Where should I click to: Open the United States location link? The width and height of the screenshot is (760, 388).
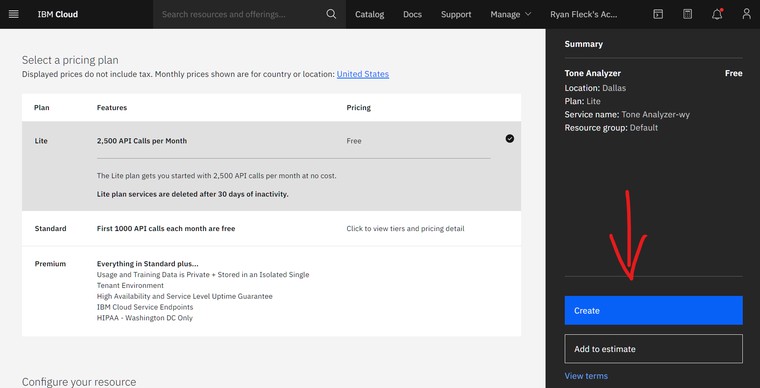(363, 74)
